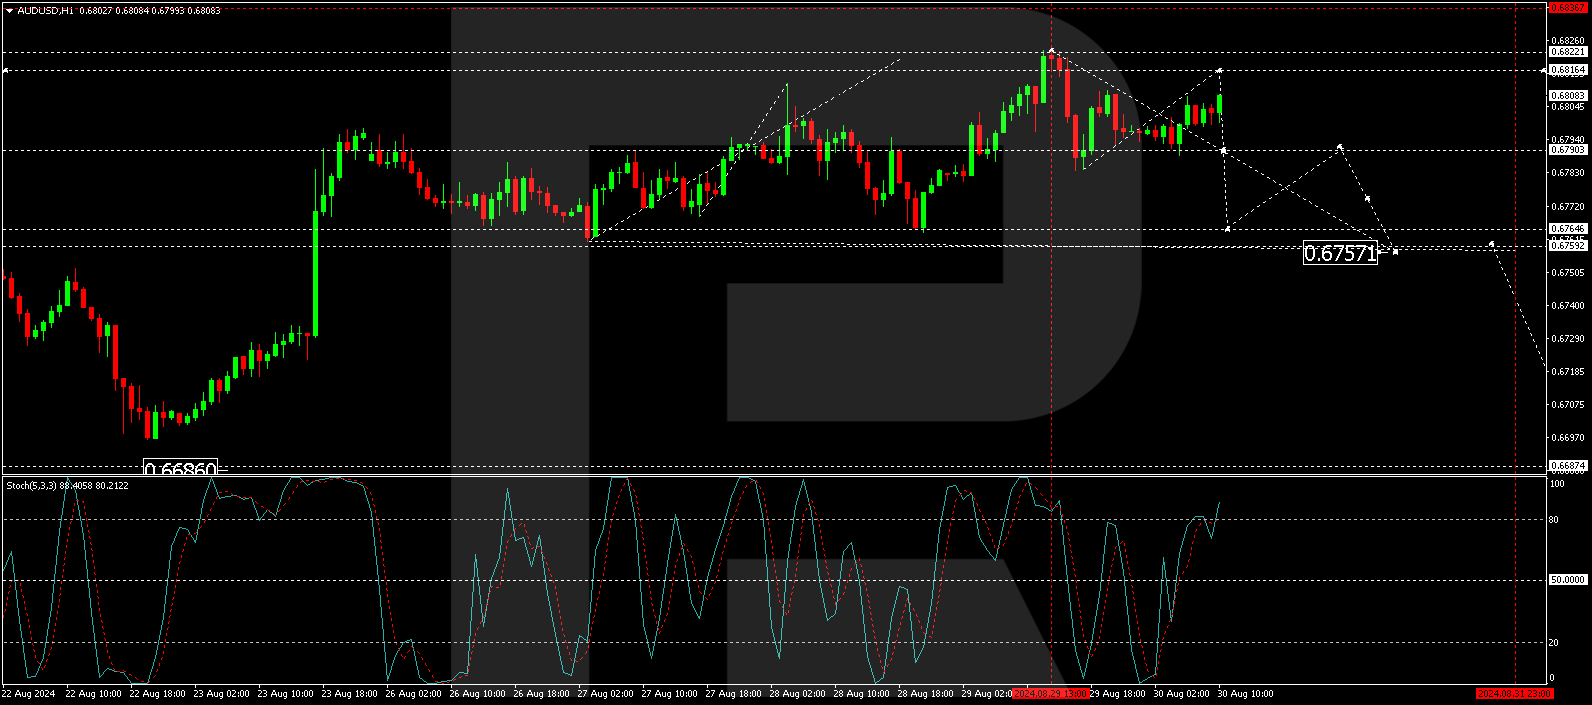This screenshot has height=705, width=1592.
Task: Select the AUDUSD,H1 chart title text
Action: (x=44, y=11)
